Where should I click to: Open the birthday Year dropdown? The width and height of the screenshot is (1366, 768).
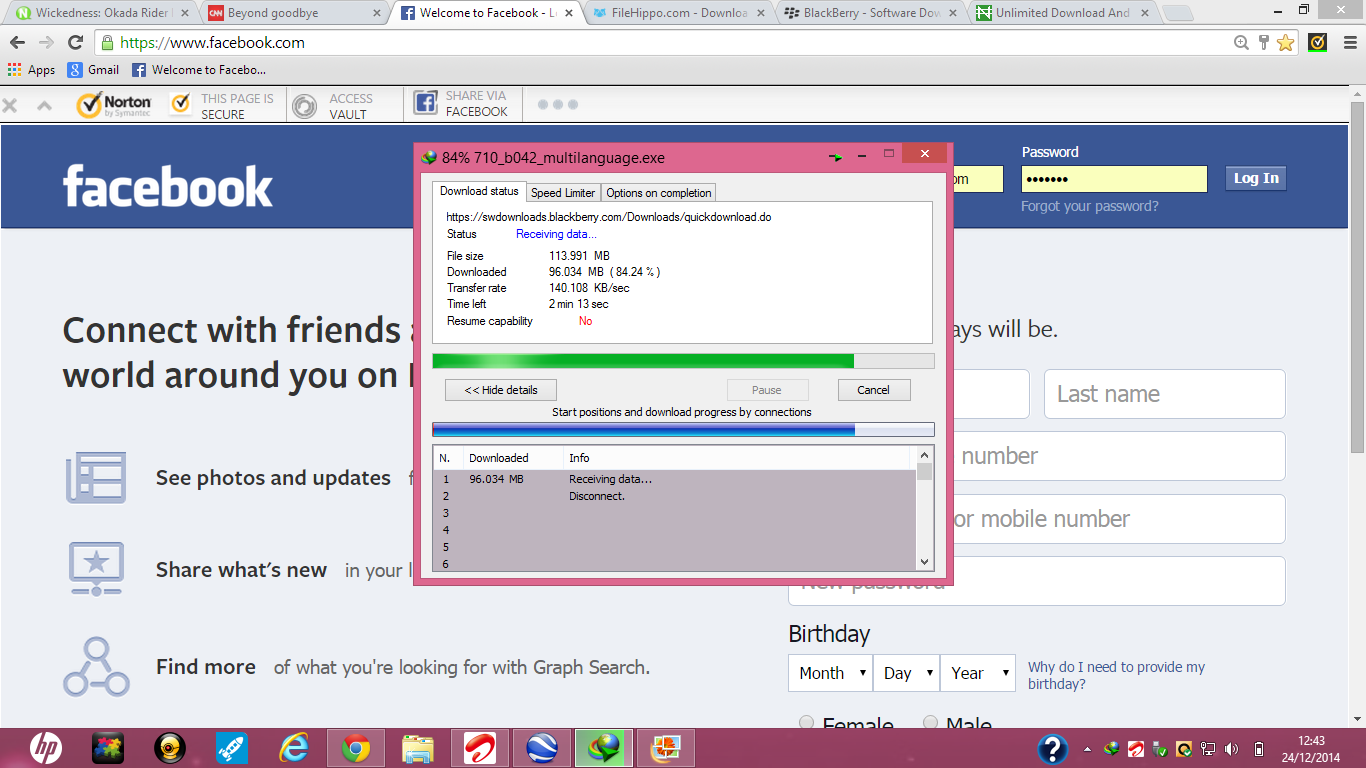click(x=978, y=673)
